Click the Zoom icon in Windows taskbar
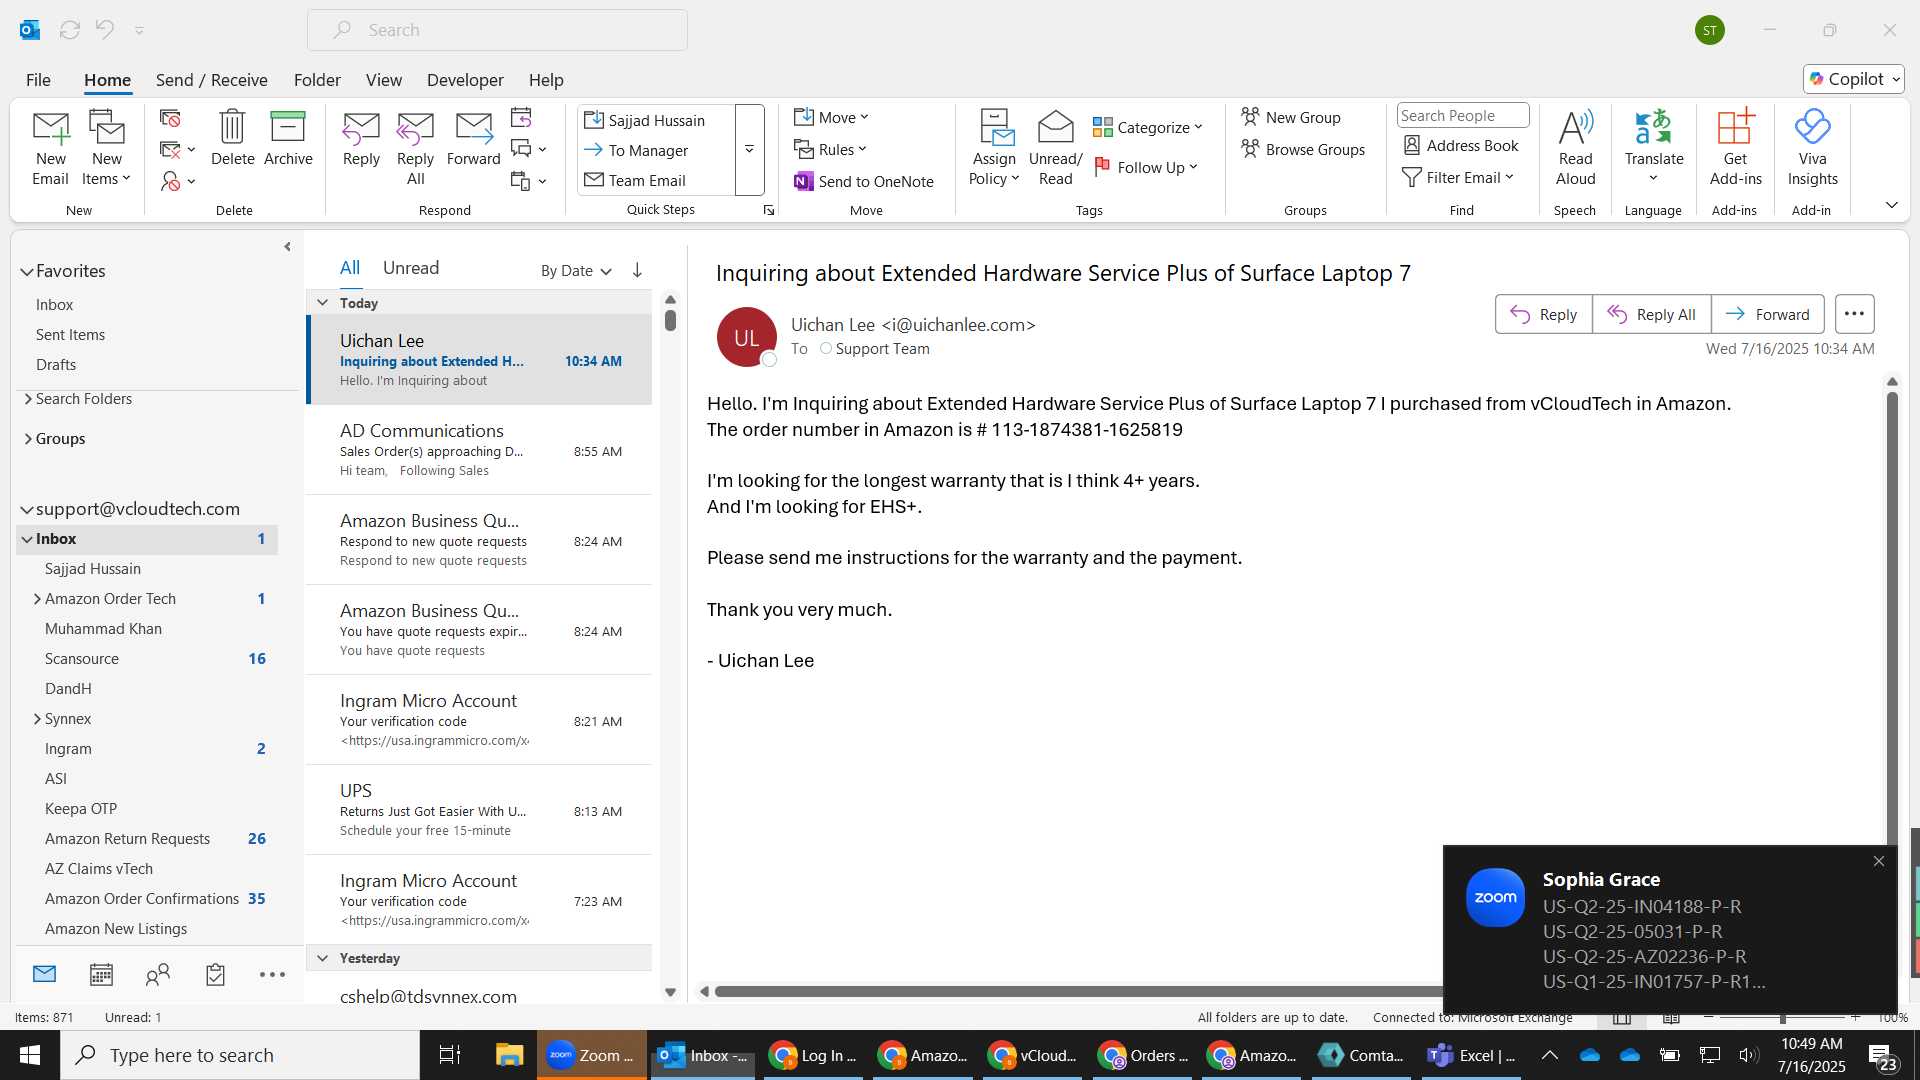 click(x=591, y=1055)
